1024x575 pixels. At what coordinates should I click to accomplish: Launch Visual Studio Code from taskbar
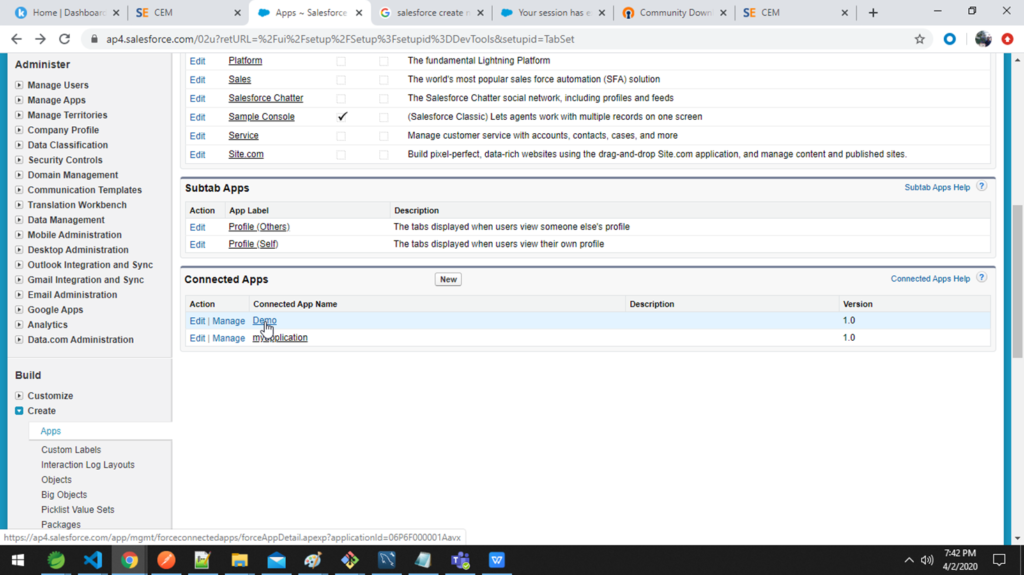click(x=93, y=560)
